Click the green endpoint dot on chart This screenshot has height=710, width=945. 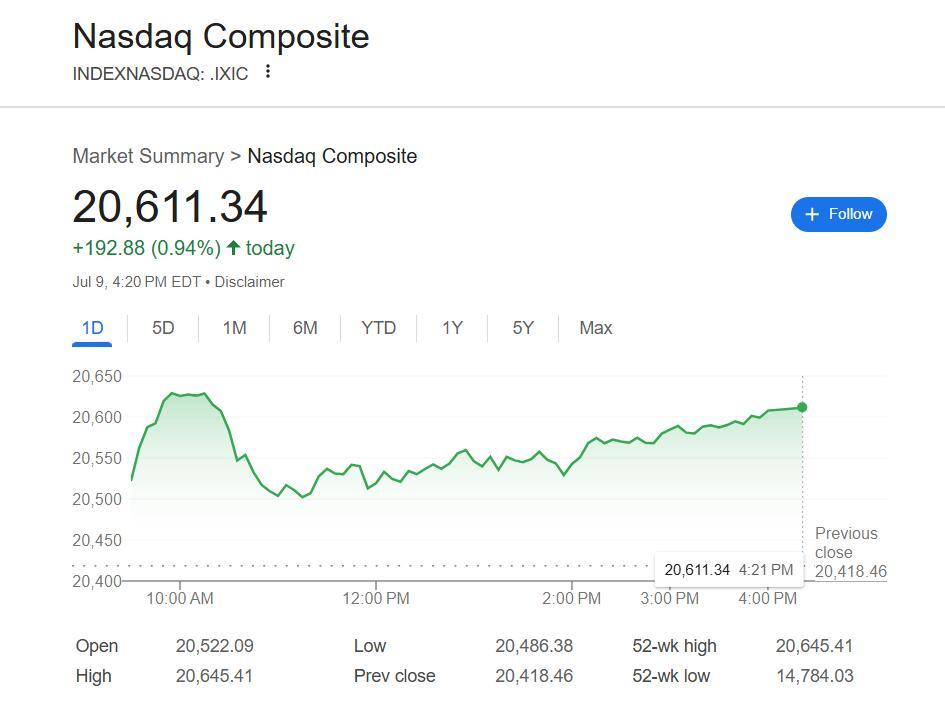coord(802,407)
